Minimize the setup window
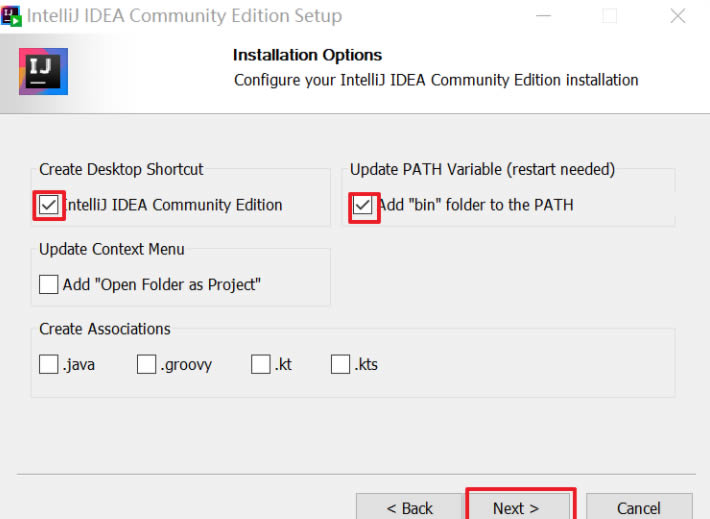Image resolution: width=710 pixels, height=519 pixels. 543,16
